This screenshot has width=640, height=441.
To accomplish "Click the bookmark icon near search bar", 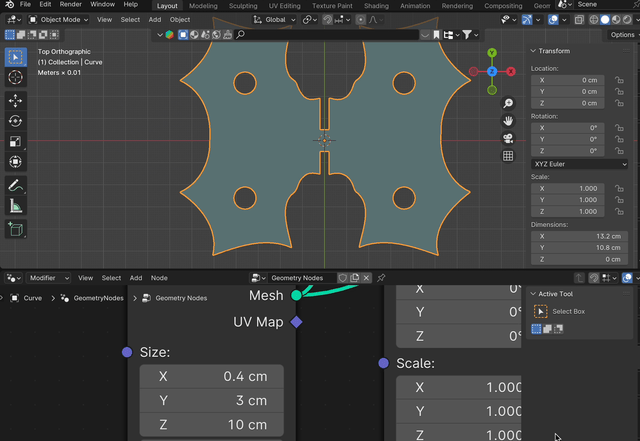I will [436, 35].
